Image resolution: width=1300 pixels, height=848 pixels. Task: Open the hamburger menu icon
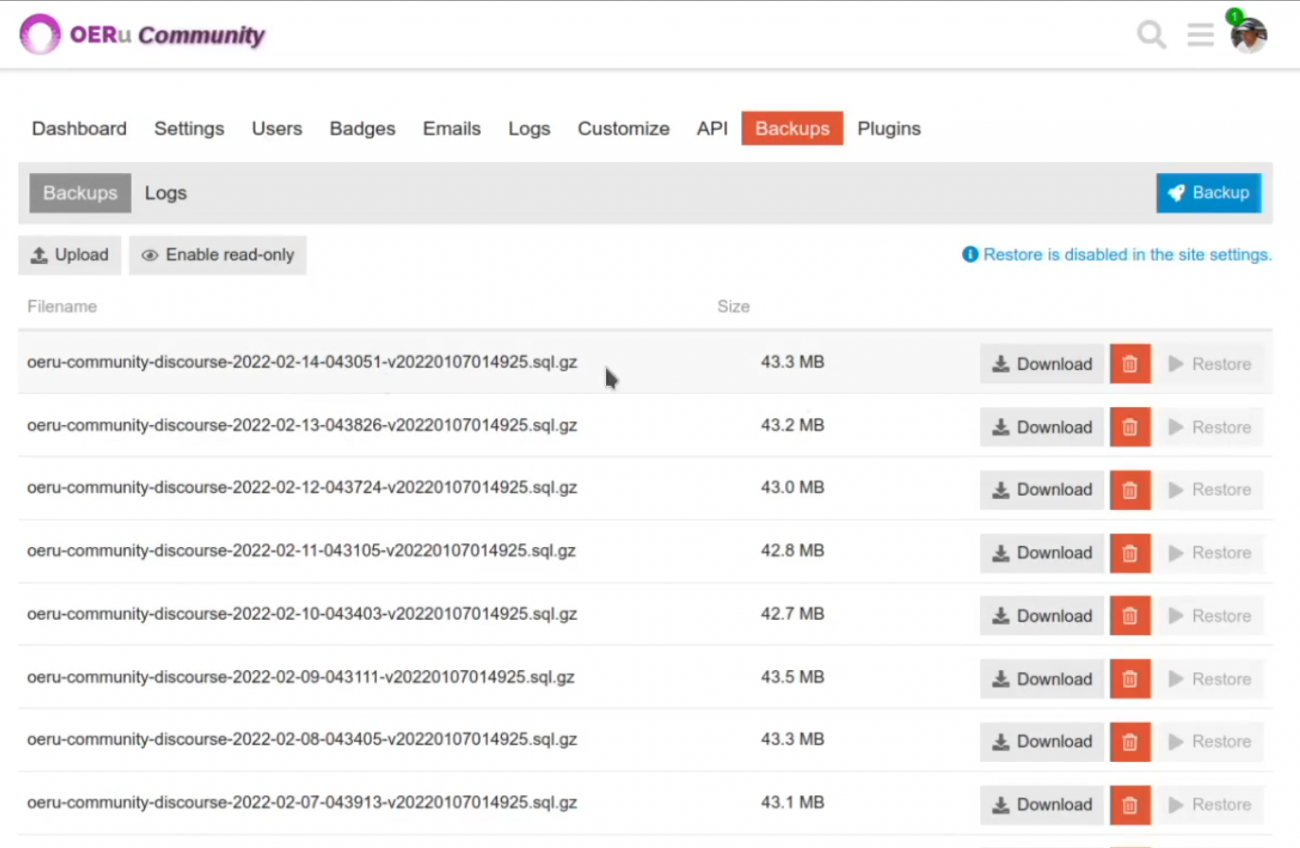click(1200, 35)
